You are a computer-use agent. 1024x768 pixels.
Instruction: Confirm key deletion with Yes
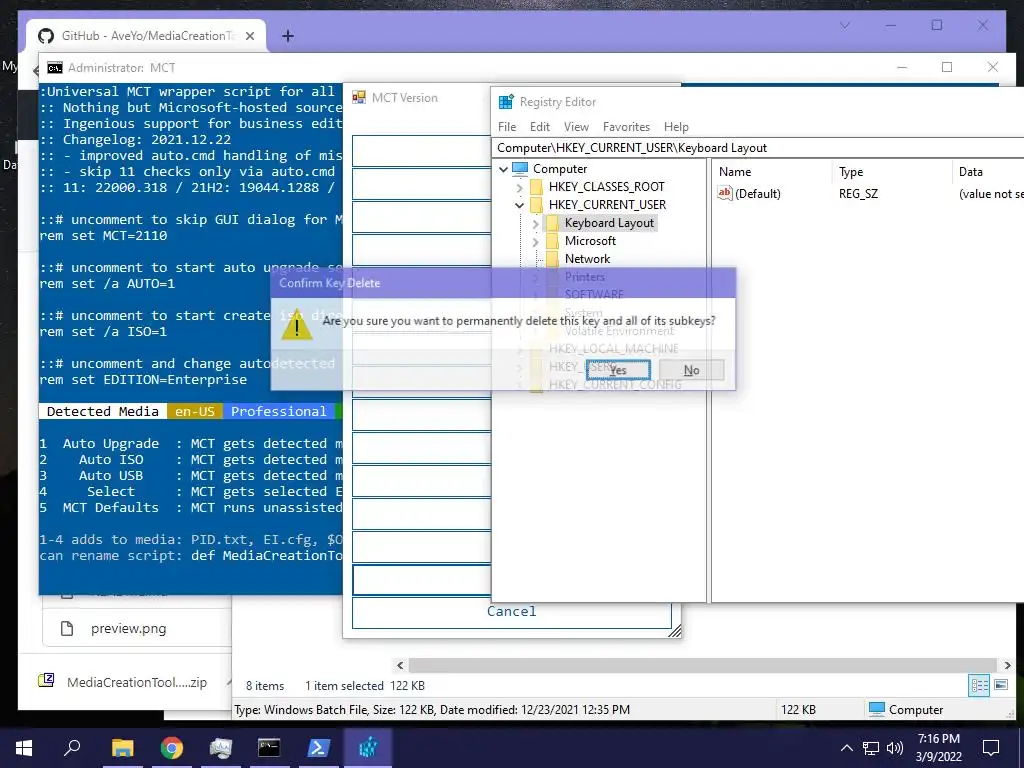[x=618, y=370]
